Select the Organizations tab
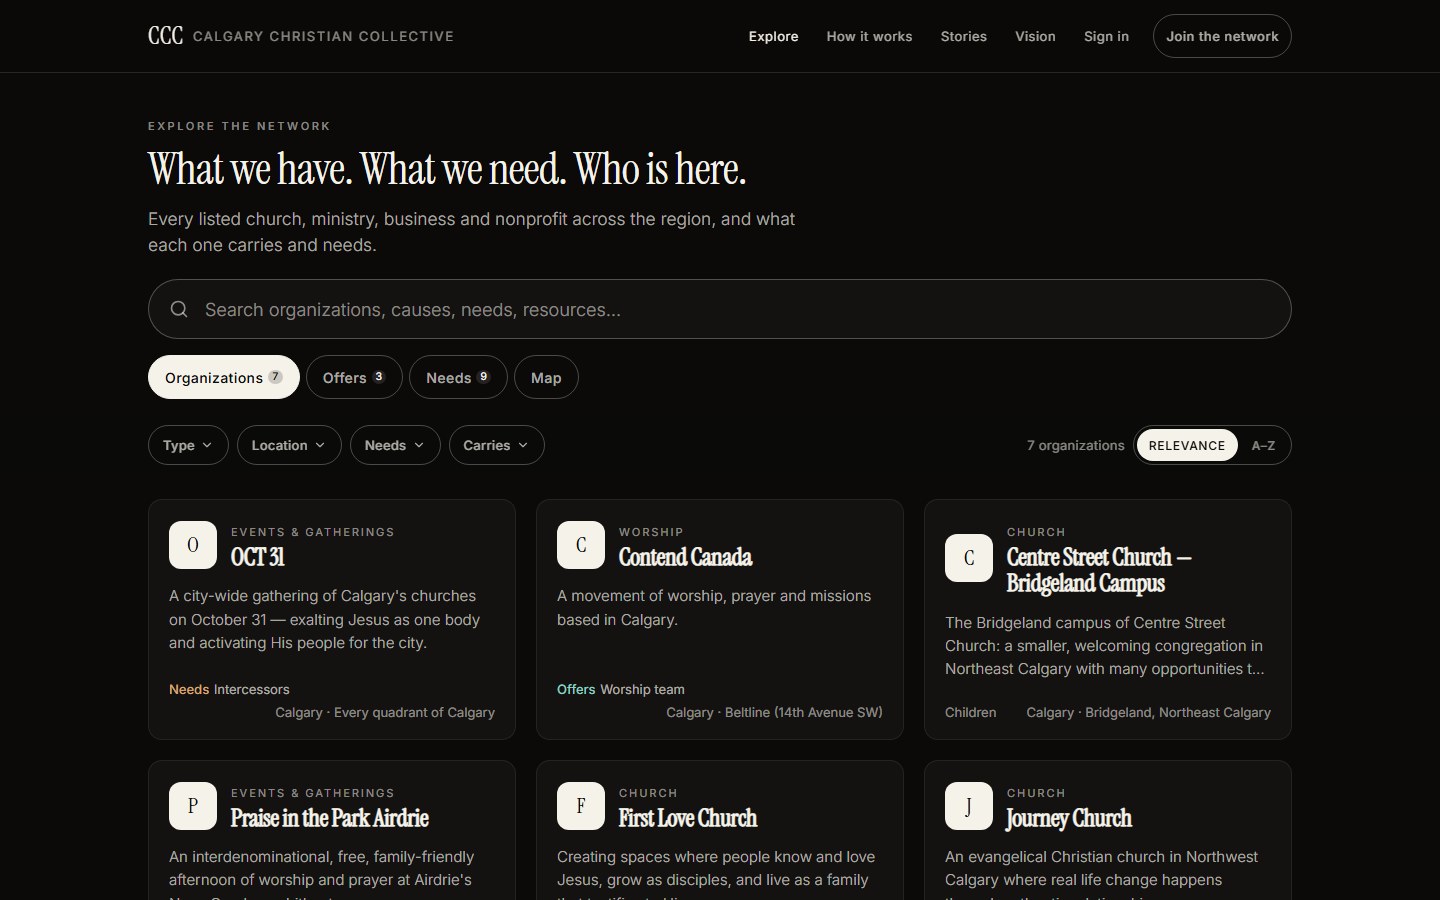This screenshot has width=1440, height=900. tap(224, 377)
